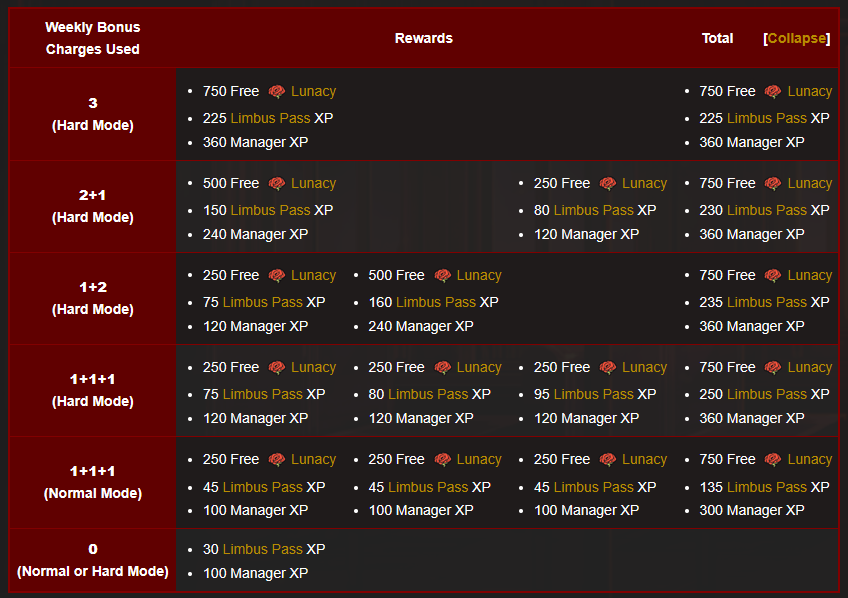The width and height of the screenshot is (848, 598).
Task: Open Limbus Pass link in 235 XP total entry
Action: (767, 302)
